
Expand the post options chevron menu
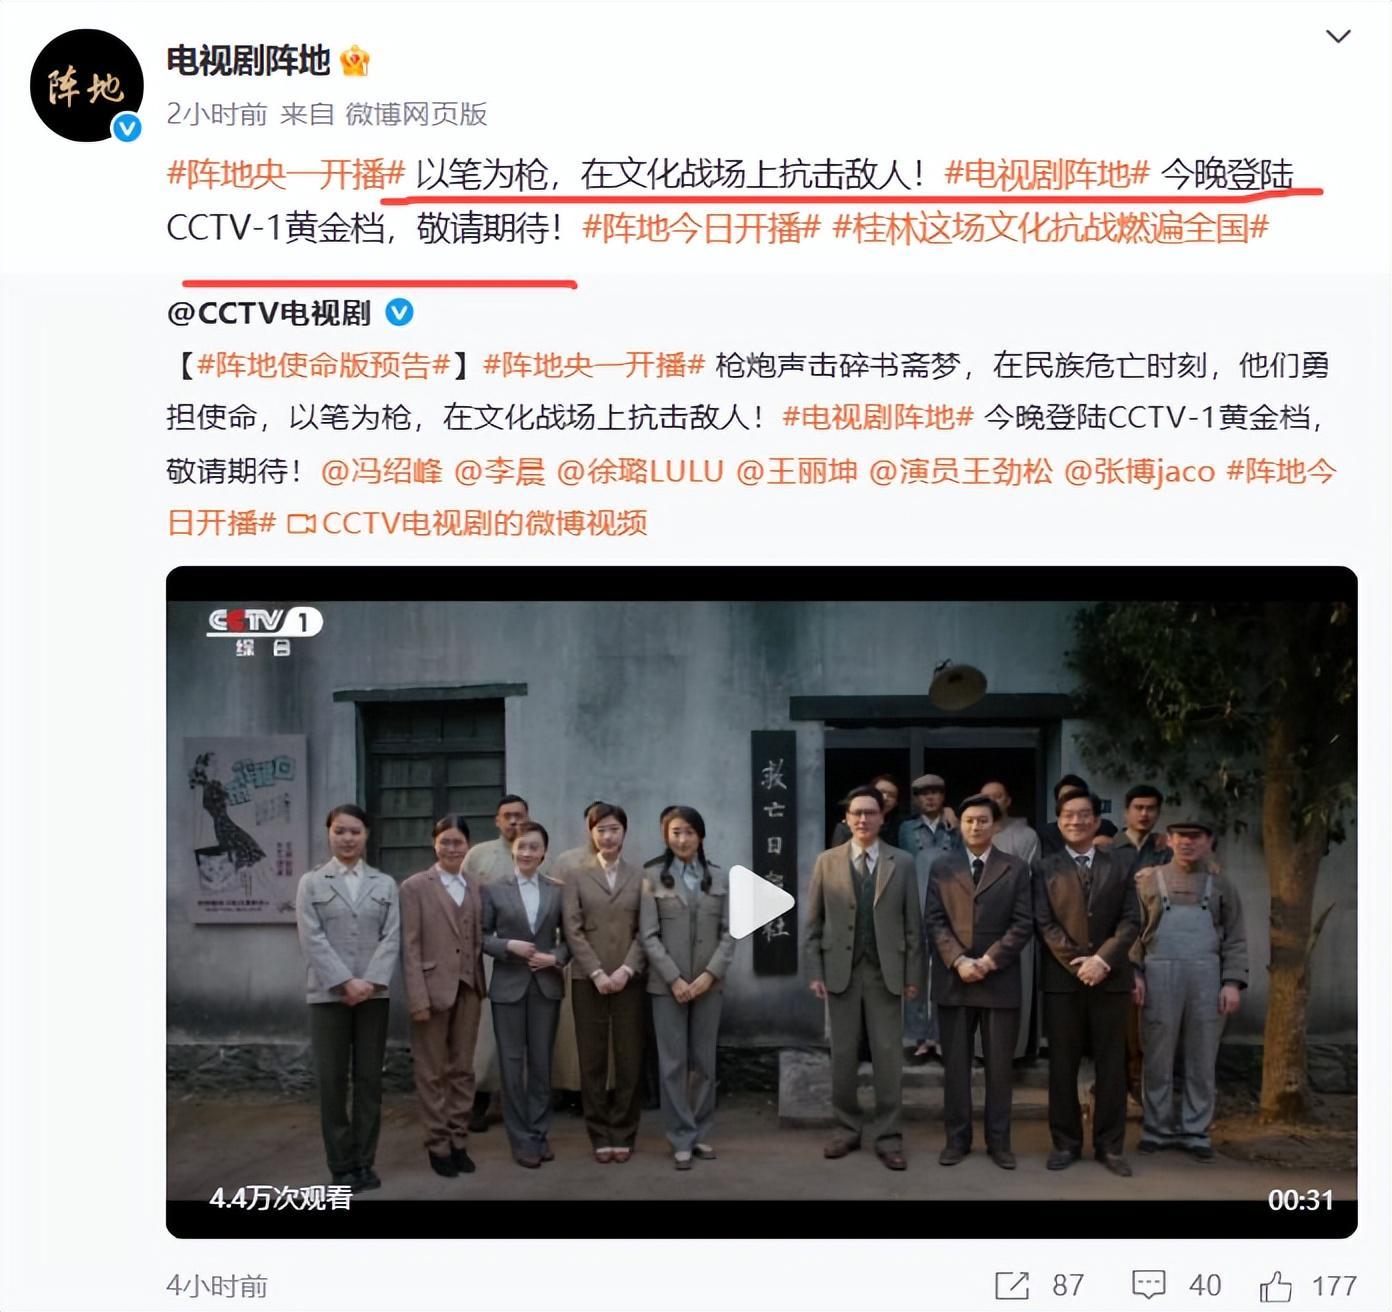pos(1338,37)
